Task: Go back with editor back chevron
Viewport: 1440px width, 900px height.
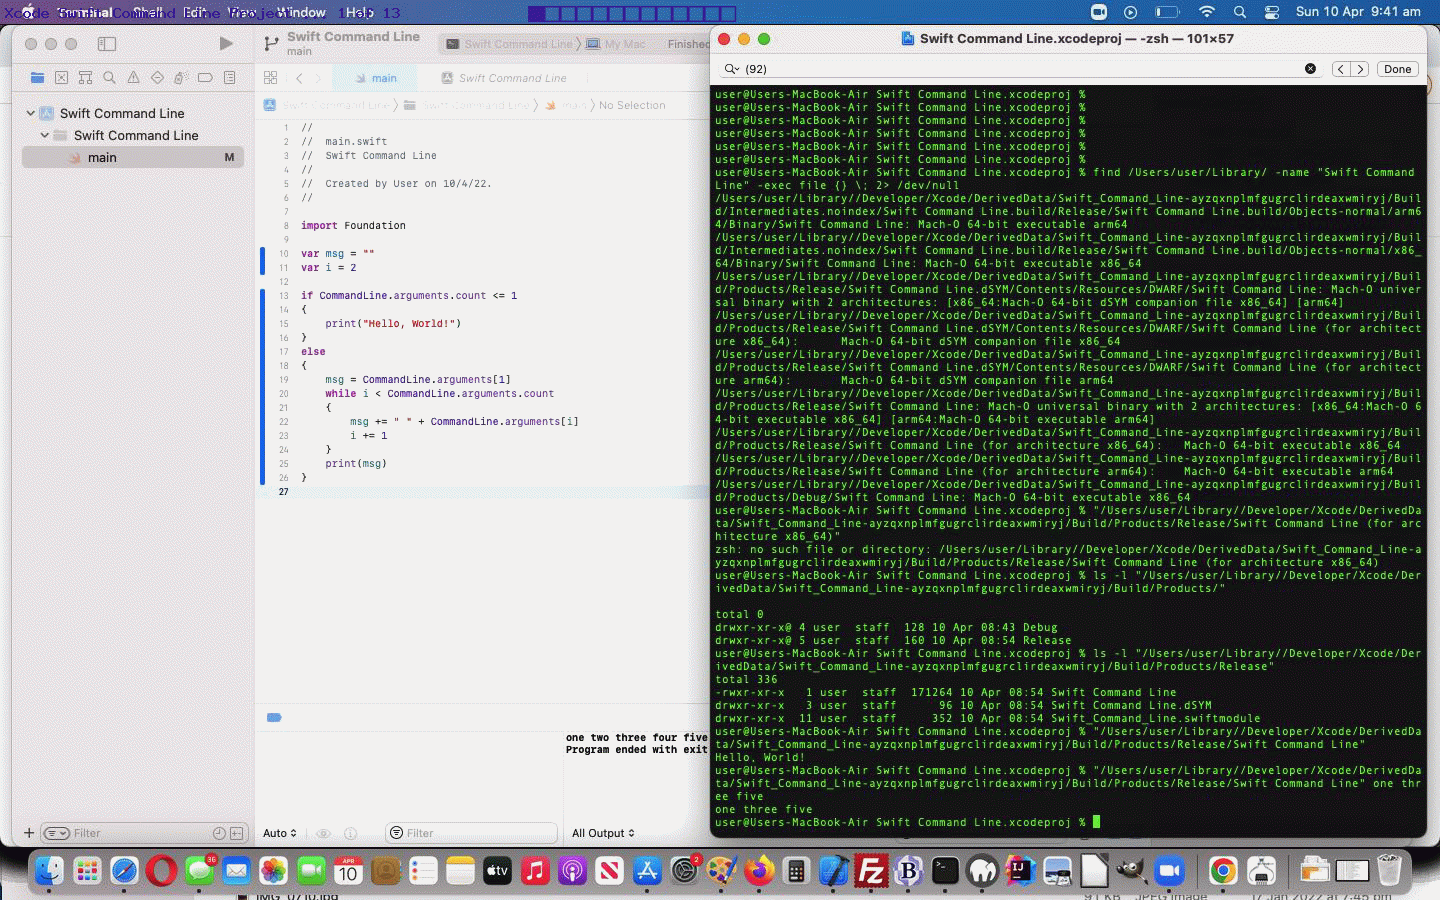Action: (299, 77)
